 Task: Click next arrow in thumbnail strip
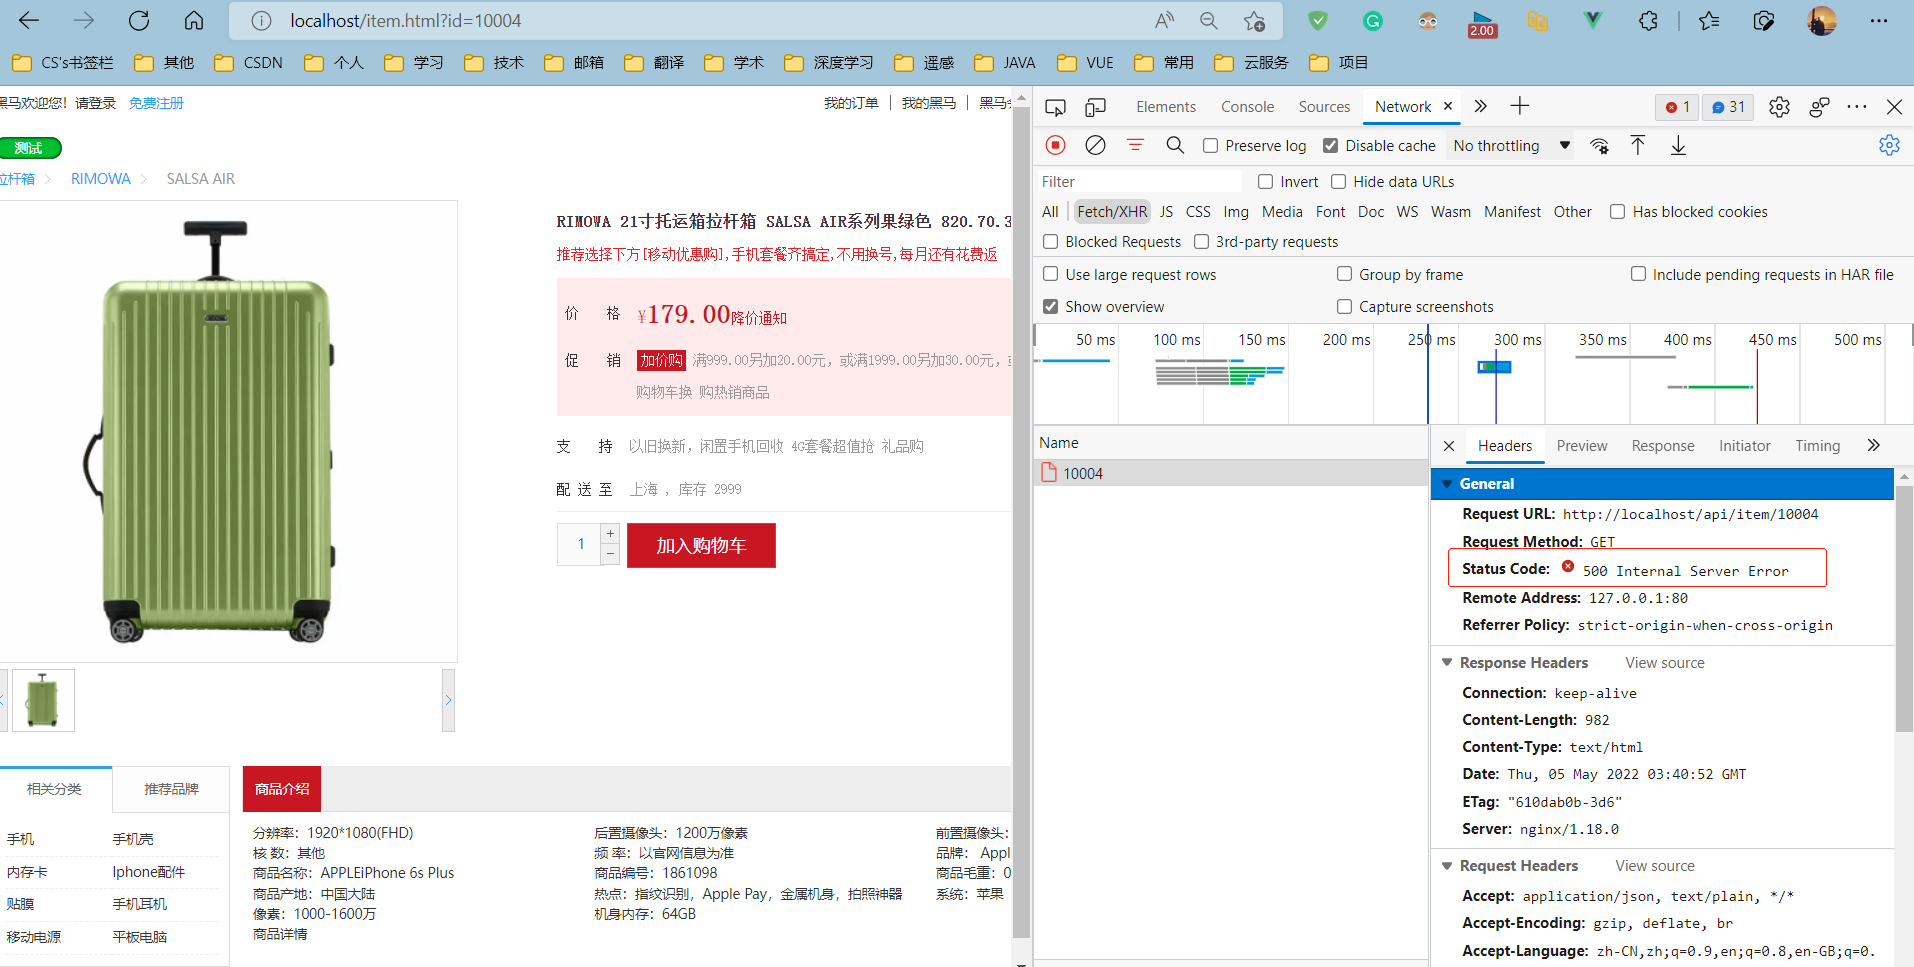448,700
